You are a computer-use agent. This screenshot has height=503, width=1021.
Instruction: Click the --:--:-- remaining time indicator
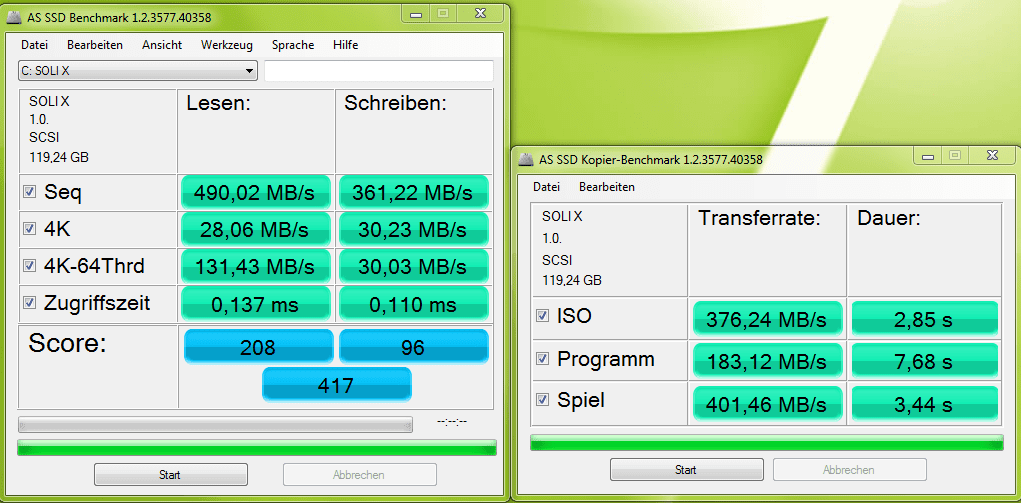coord(452,422)
